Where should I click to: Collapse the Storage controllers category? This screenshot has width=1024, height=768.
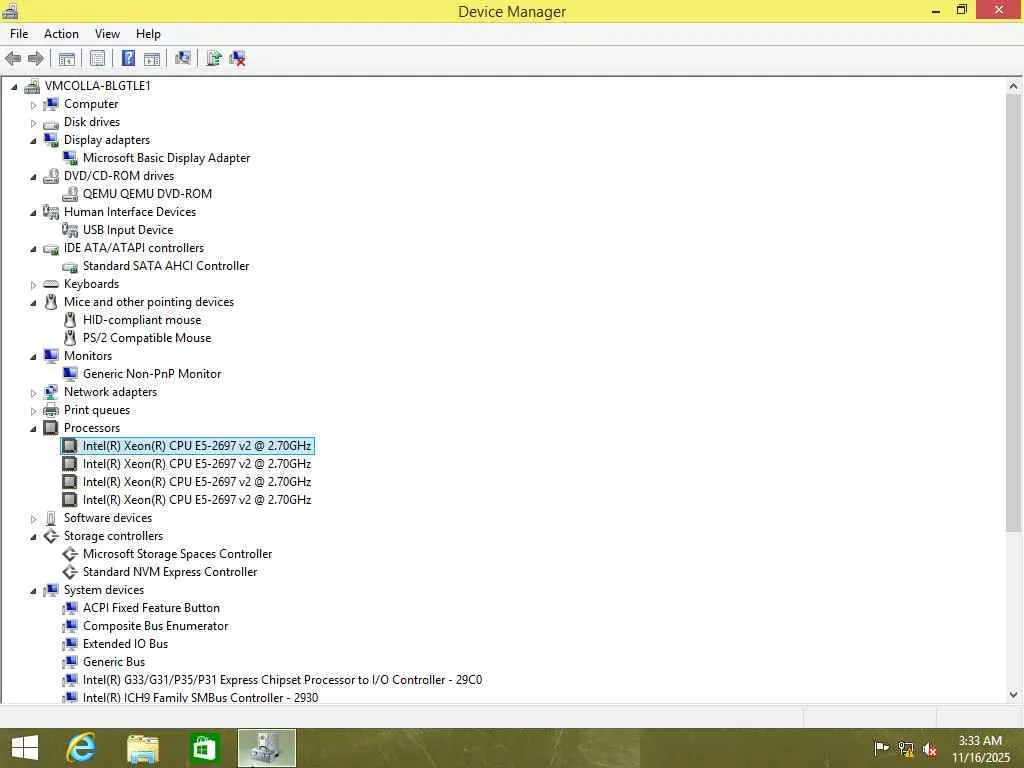click(x=33, y=537)
